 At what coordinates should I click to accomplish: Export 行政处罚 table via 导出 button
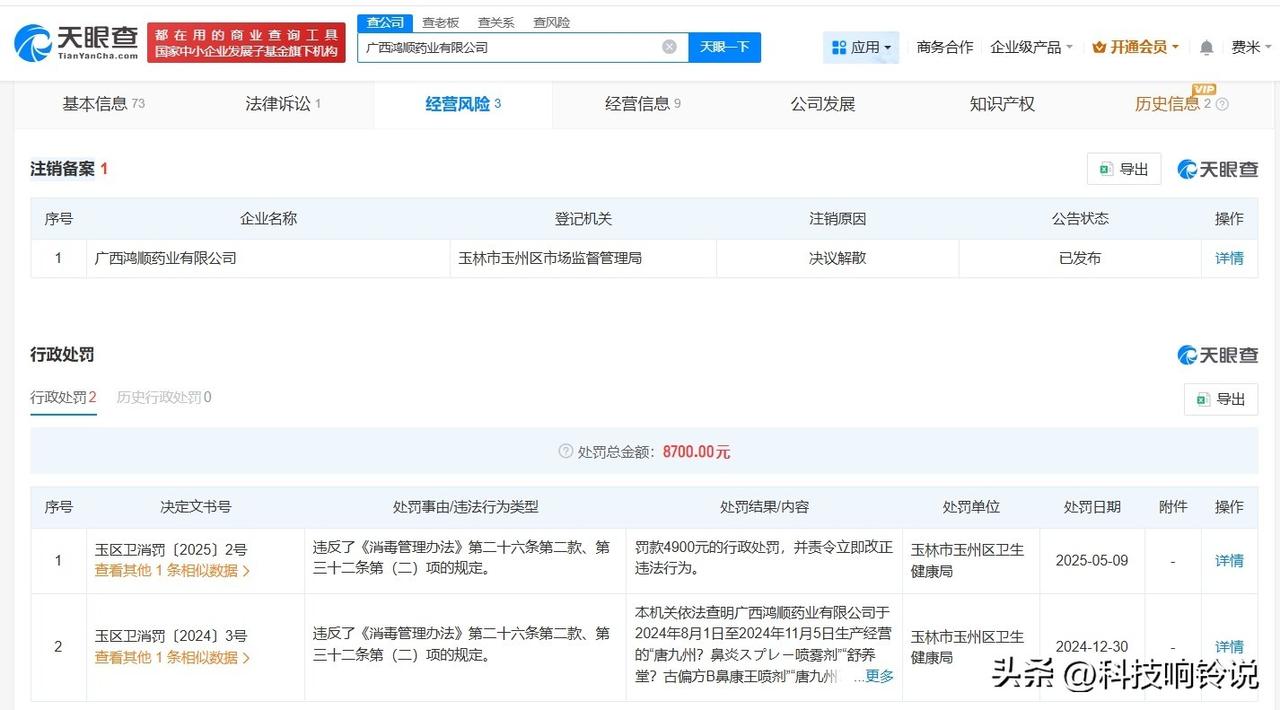click(1221, 399)
